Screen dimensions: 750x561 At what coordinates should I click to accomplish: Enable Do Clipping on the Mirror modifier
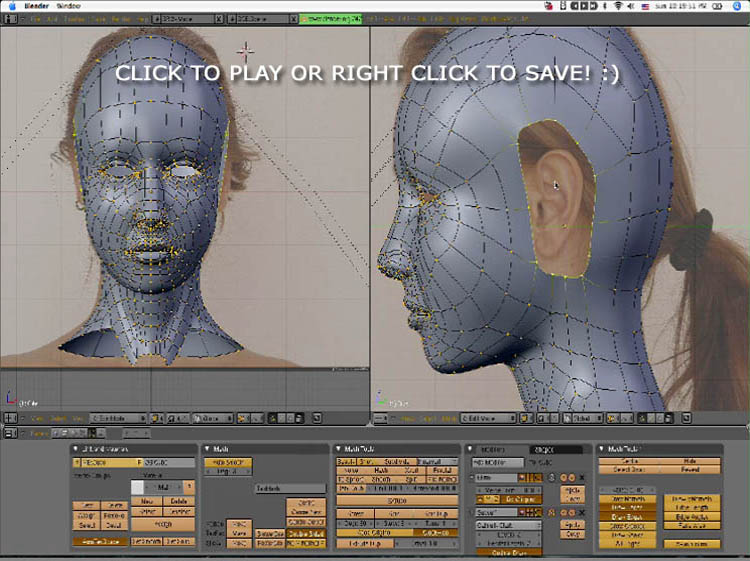click(x=519, y=499)
